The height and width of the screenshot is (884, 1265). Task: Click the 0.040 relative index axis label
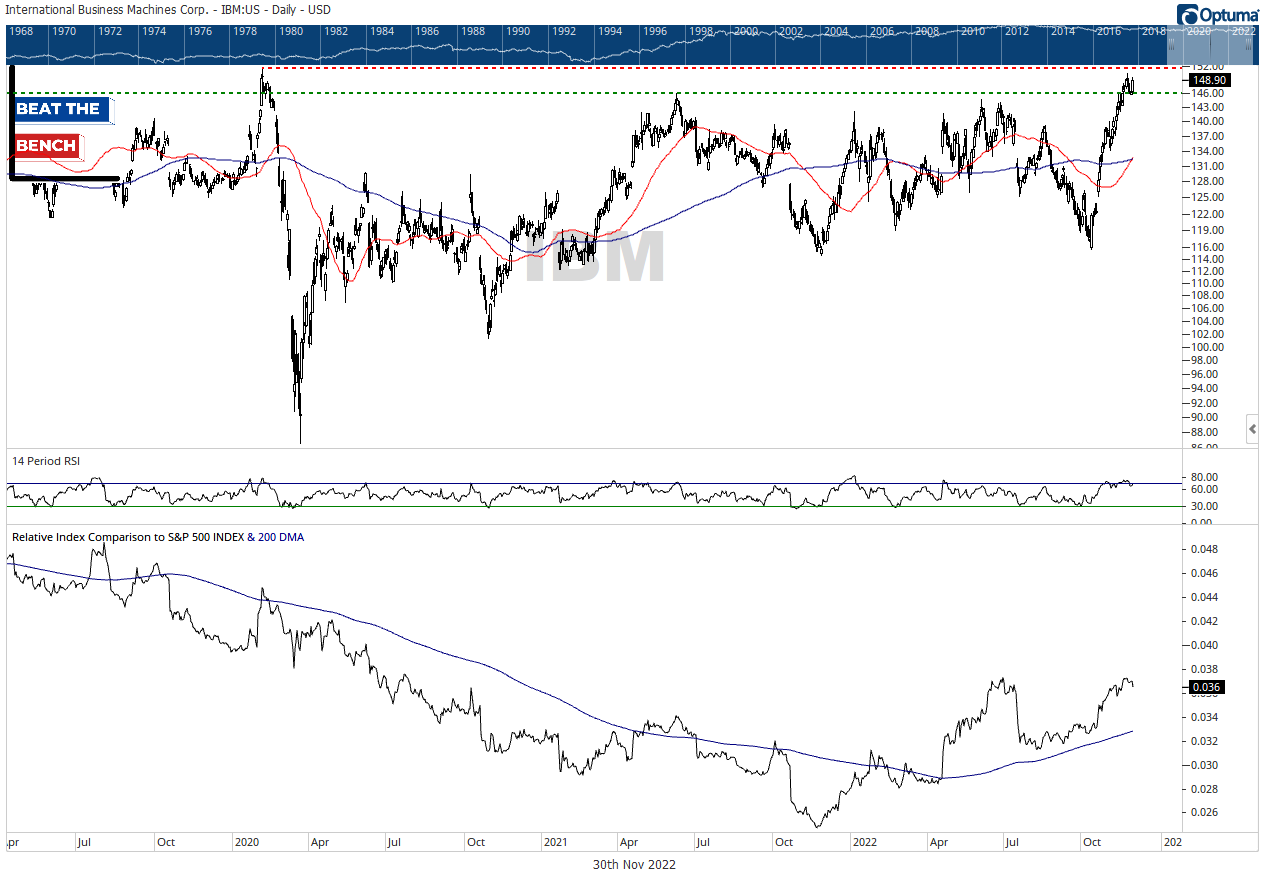point(1206,645)
